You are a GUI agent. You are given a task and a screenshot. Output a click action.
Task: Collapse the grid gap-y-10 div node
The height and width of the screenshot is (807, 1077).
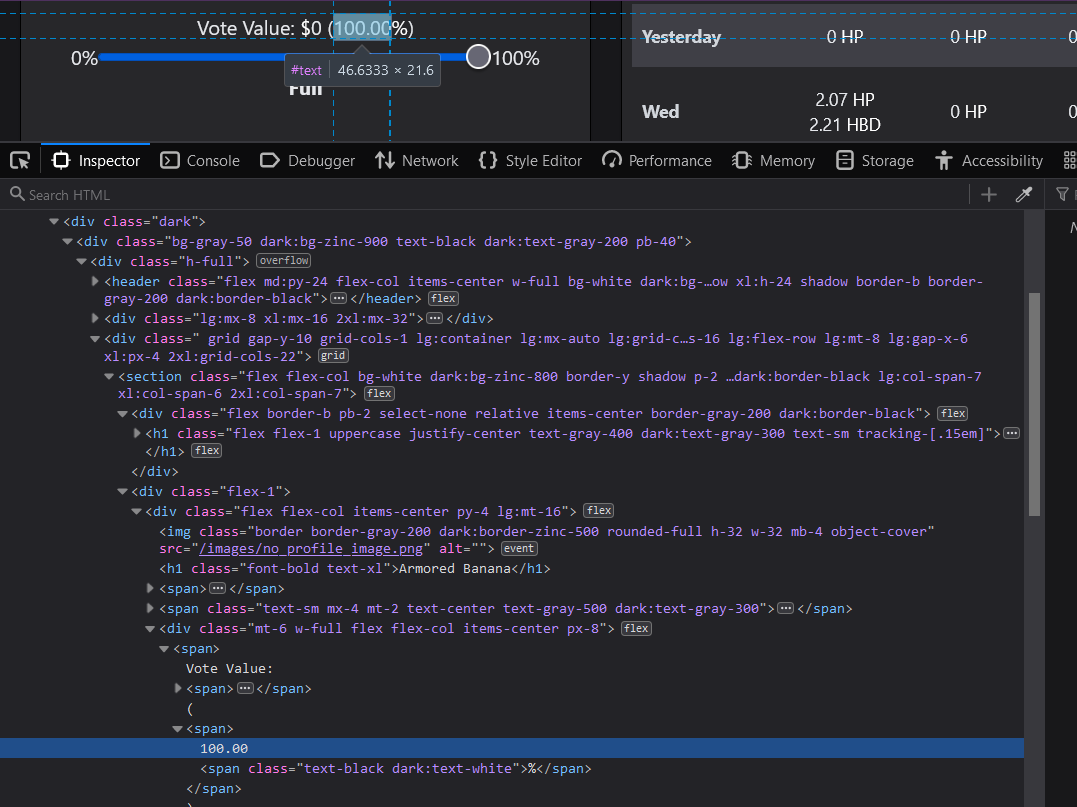(95, 338)
